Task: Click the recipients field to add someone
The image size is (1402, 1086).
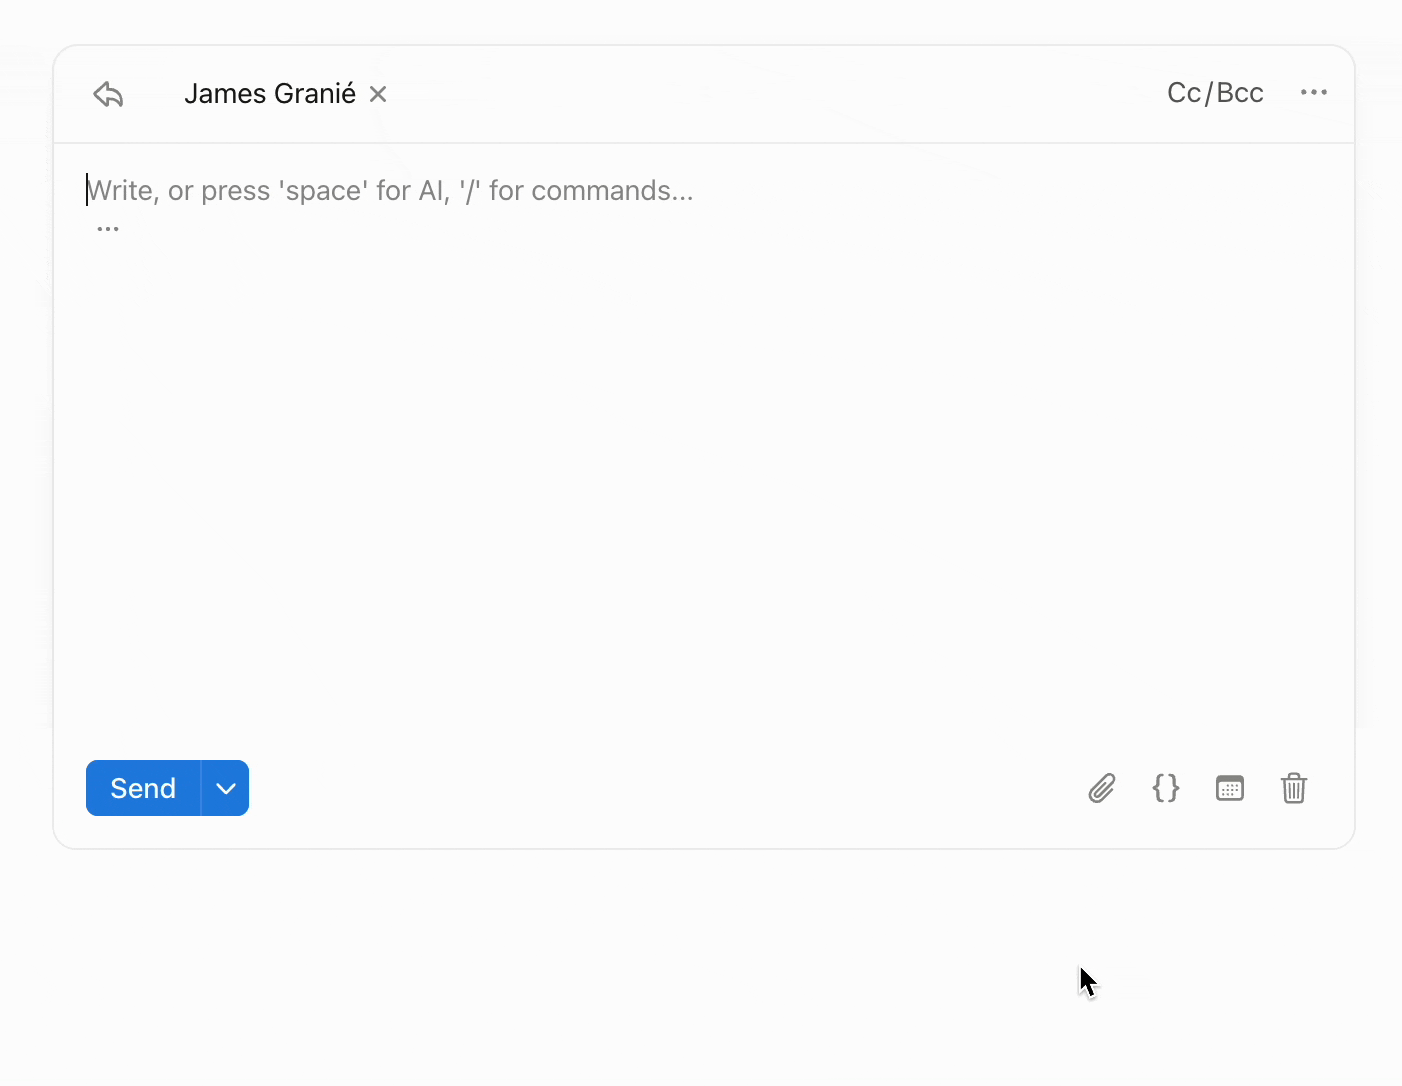Action: tap(700, 94)
